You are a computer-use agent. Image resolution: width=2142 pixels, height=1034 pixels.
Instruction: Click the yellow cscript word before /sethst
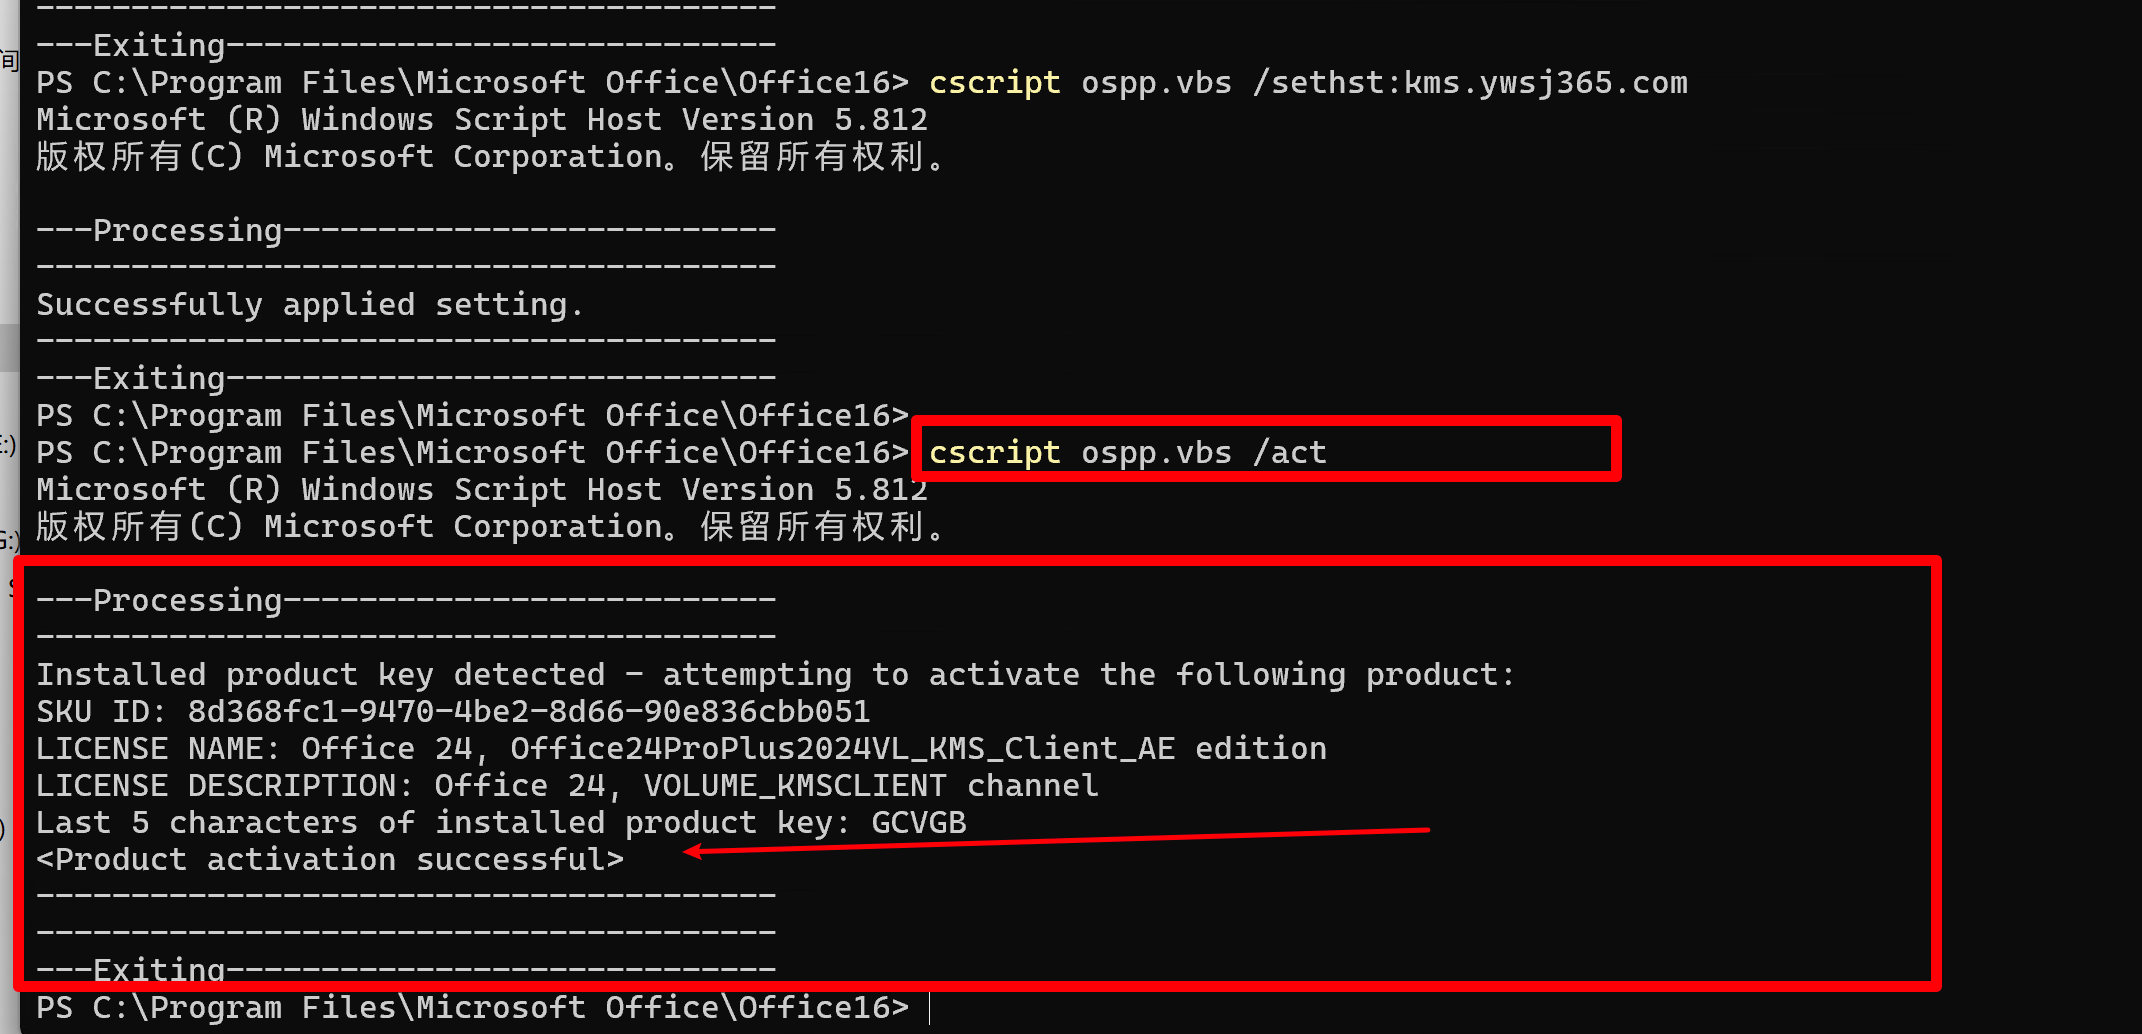coord(994,83)
